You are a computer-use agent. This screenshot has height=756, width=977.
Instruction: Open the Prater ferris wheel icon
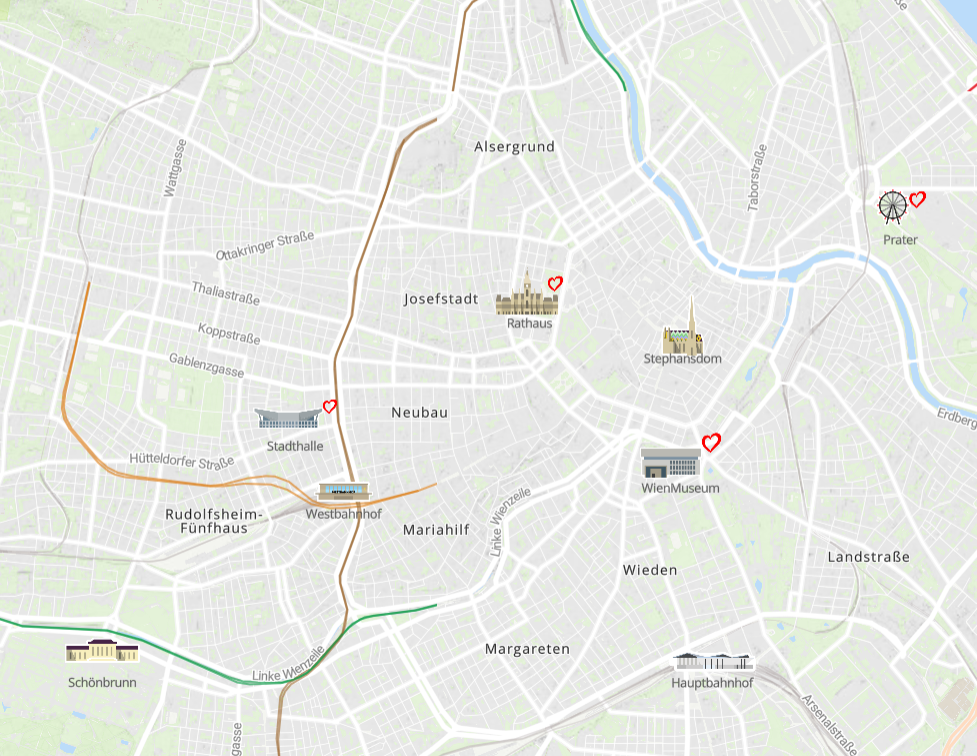point(892,208)
